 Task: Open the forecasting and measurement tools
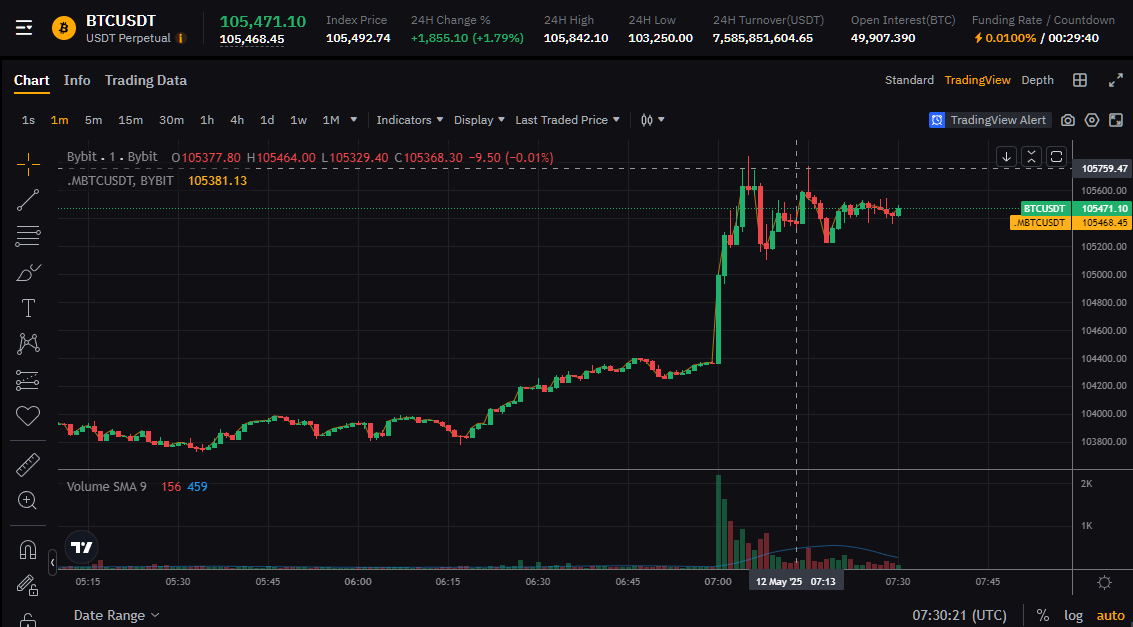click(28, 380)
